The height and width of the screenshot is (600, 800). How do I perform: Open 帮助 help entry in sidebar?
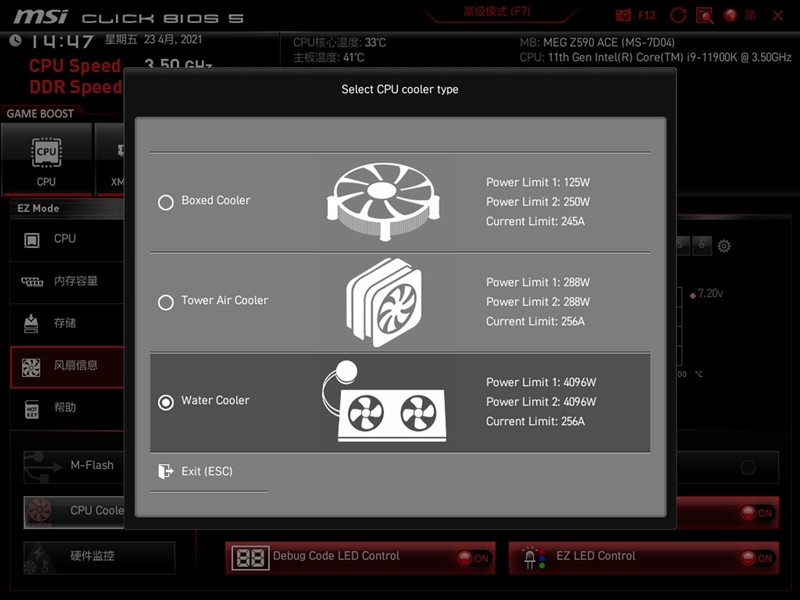tap(67, 408)
